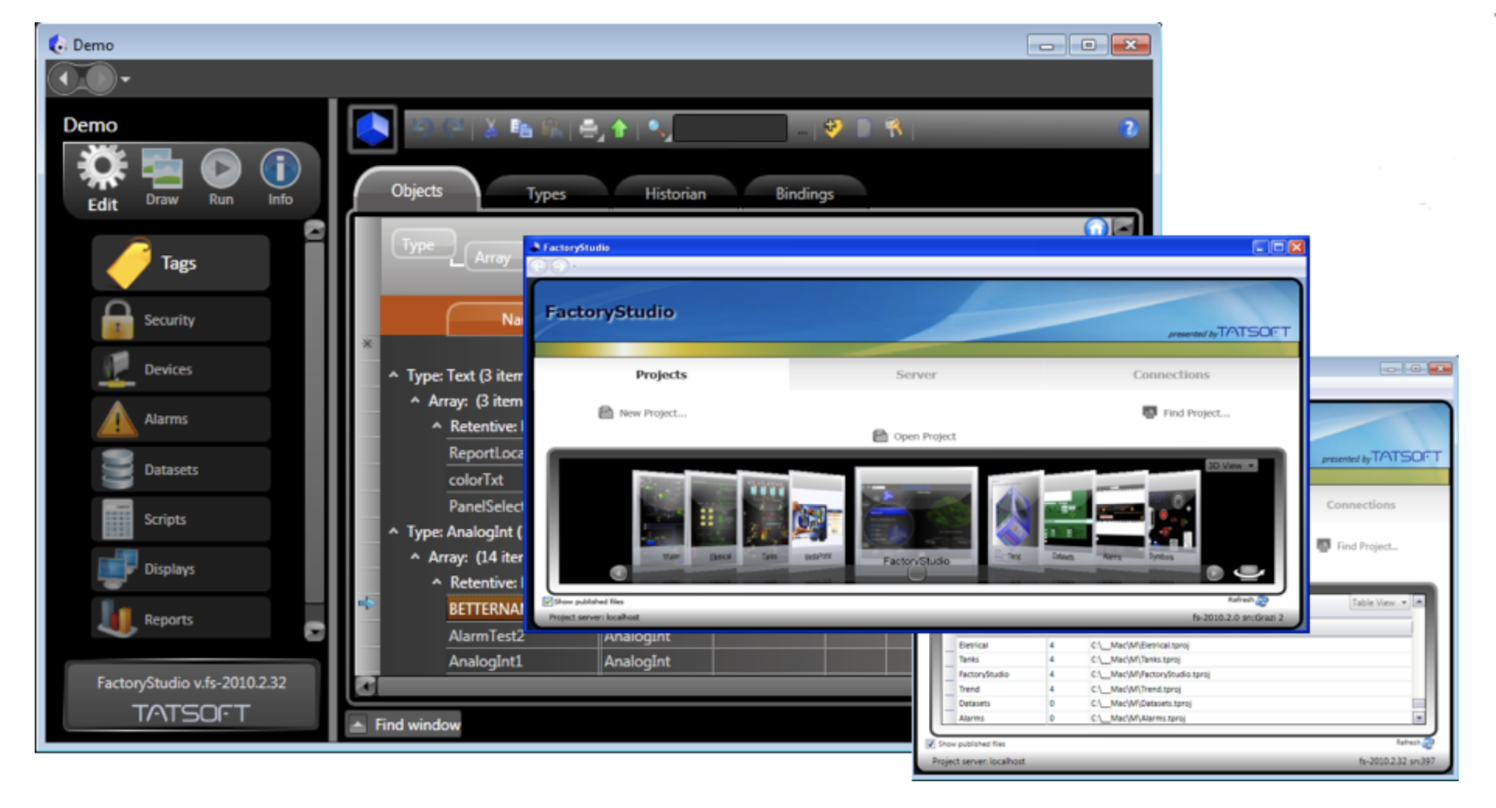Select Tags in the Edit sidebar

(x=181, y=263)
